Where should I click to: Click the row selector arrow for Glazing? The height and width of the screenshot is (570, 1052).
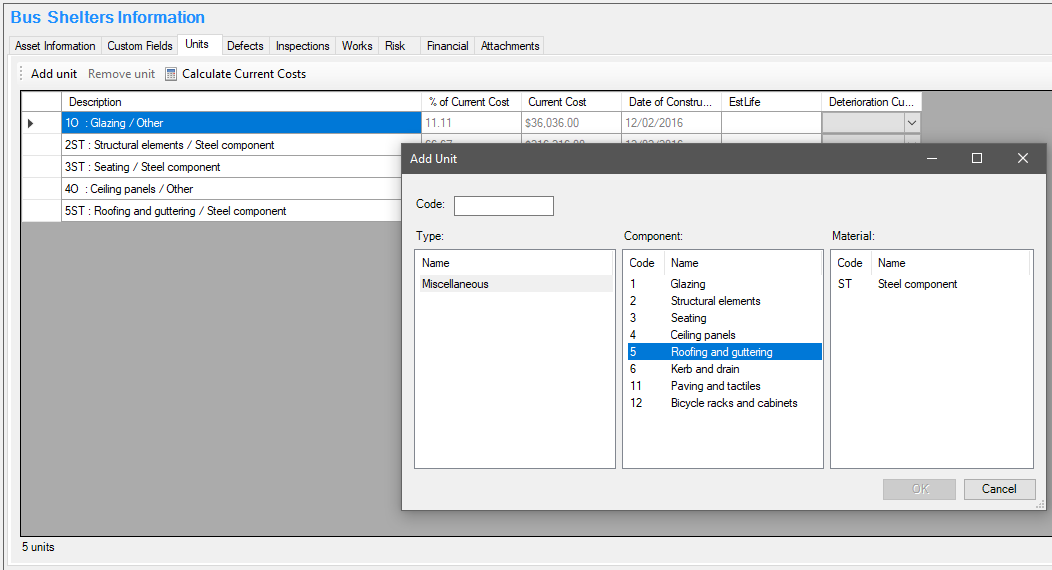point(30,123)
